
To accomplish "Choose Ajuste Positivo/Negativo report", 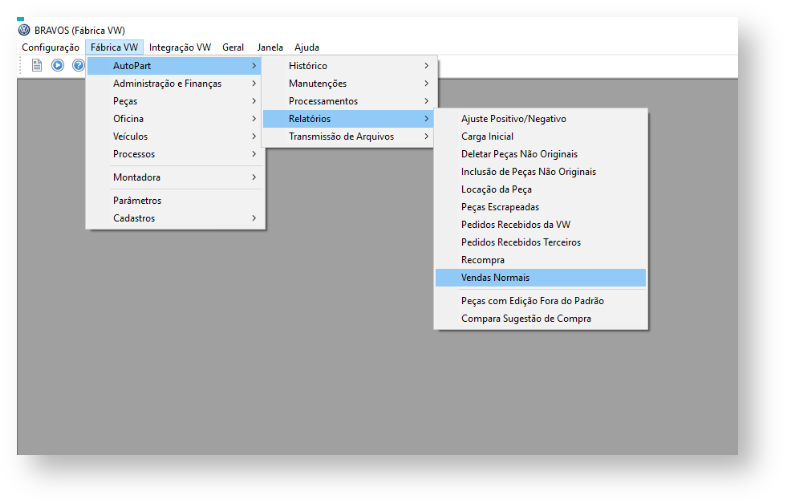I will [541, 118].
